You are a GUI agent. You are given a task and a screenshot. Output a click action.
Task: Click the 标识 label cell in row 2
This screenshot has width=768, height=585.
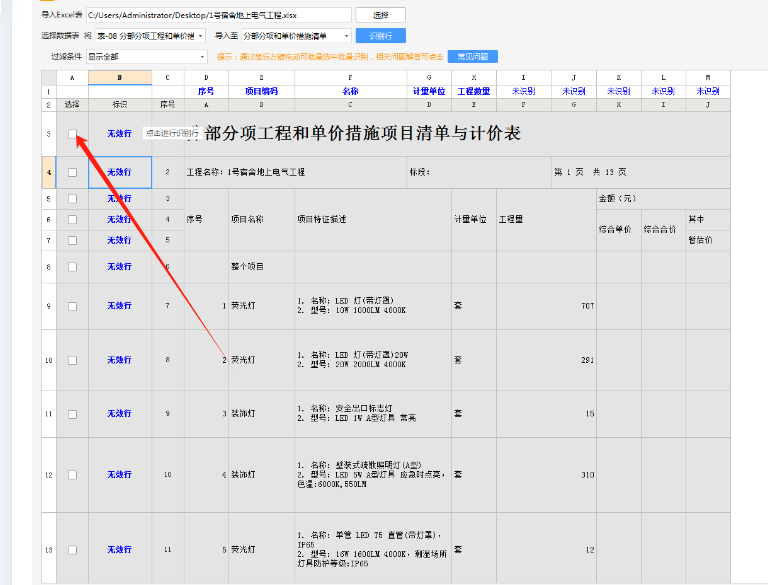click(120, 105)
